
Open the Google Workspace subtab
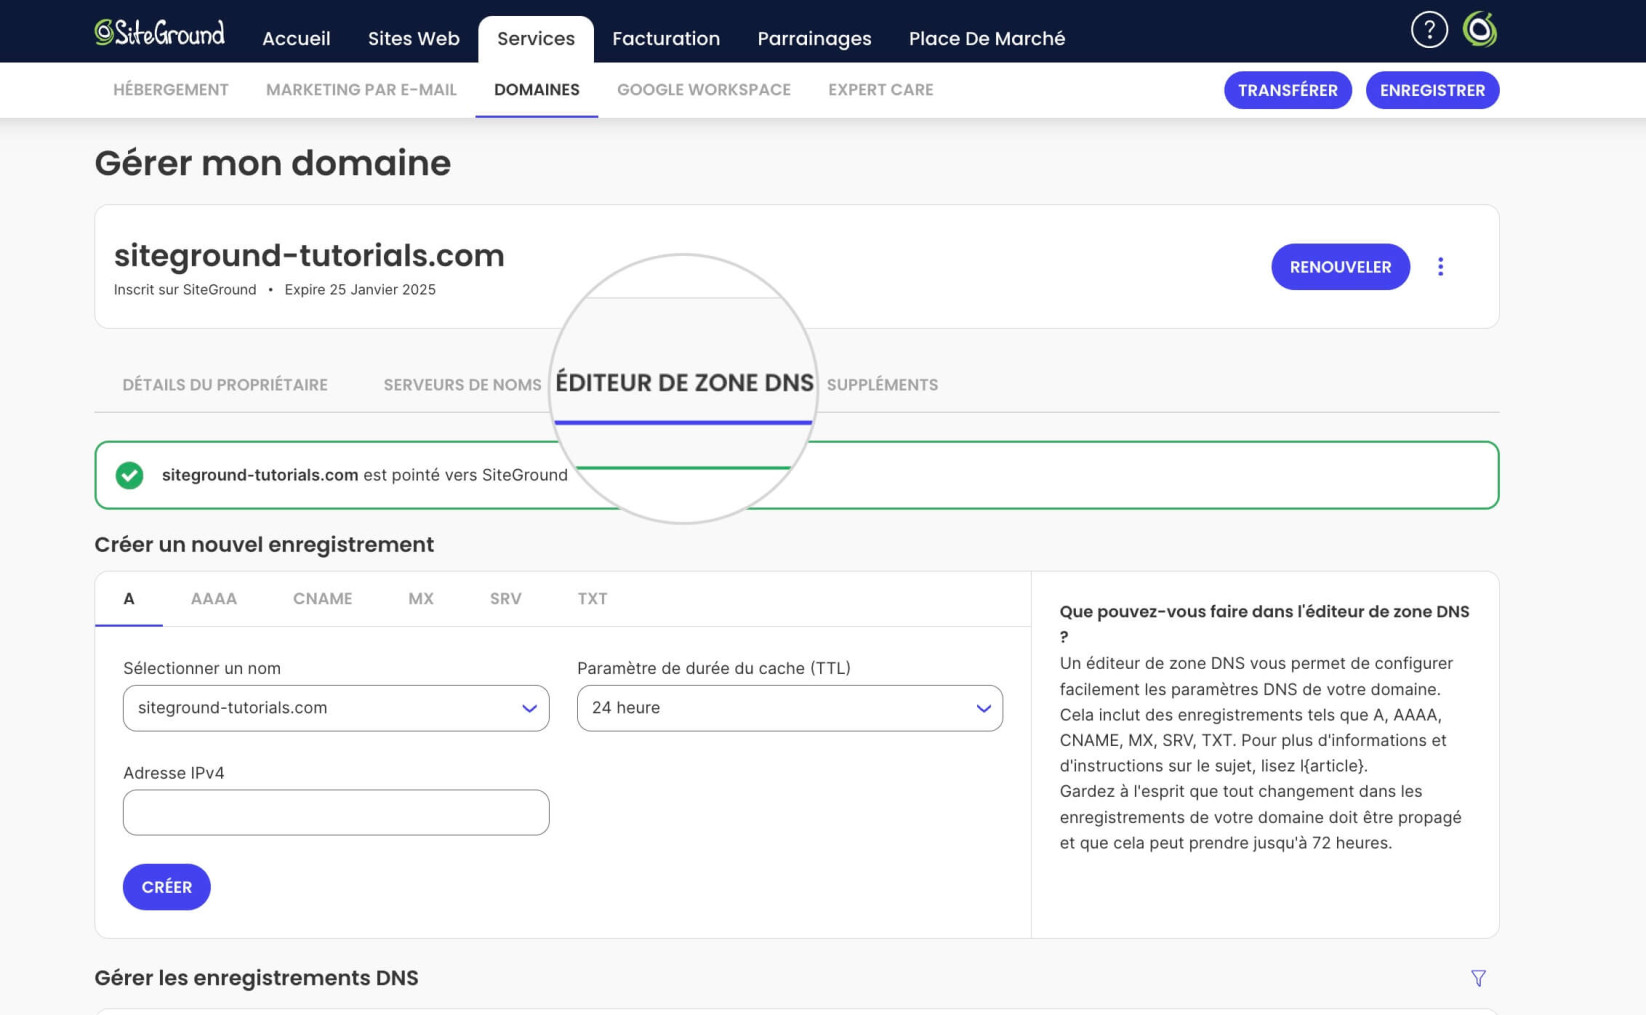coord(704,90)
